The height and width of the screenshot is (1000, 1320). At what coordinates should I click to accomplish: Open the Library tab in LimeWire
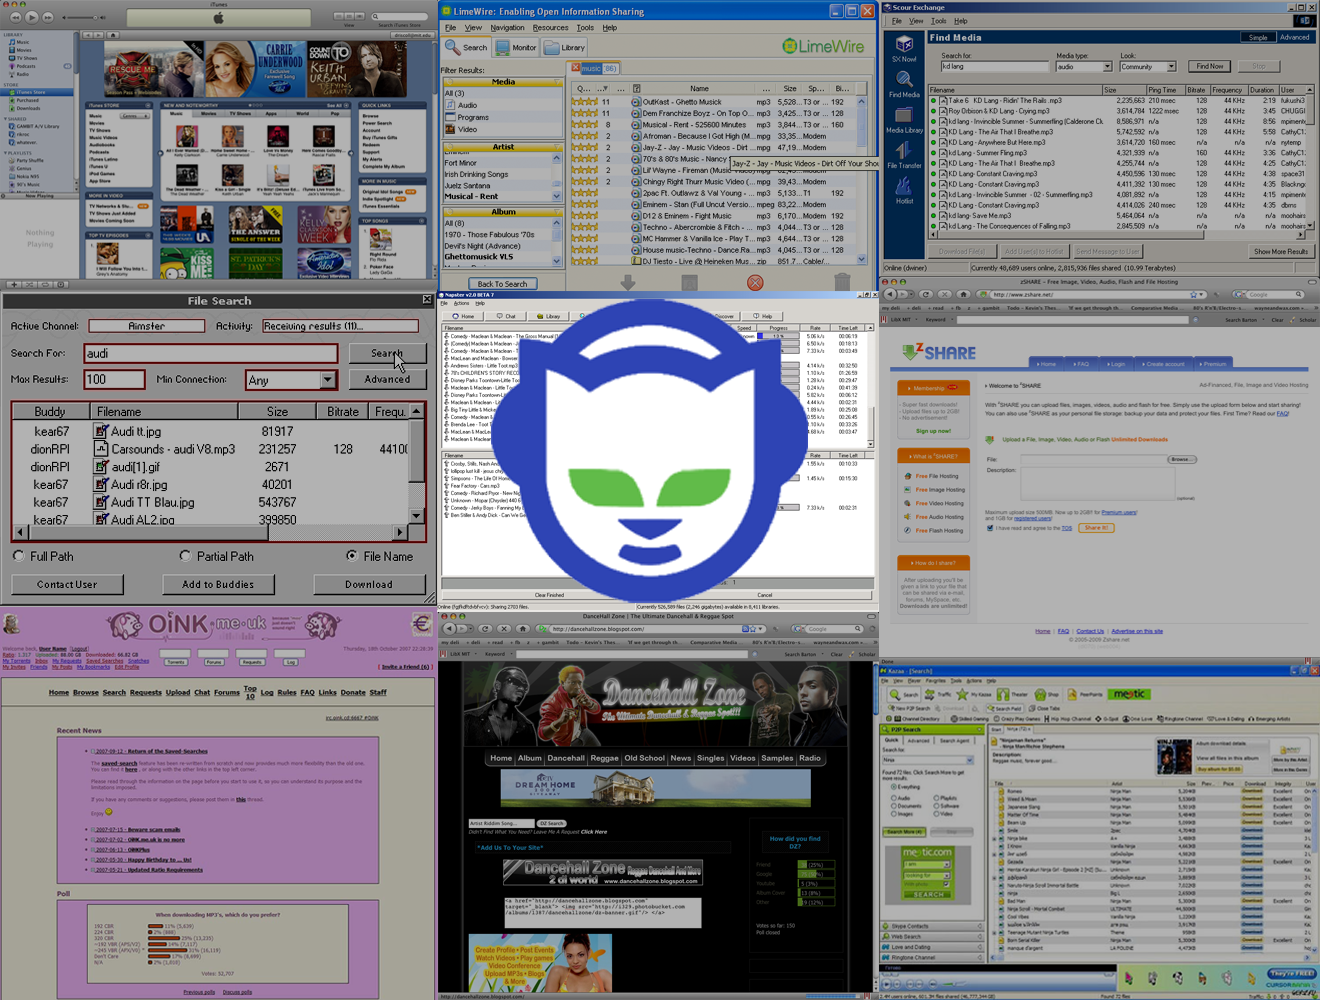[x=565, y=47]
